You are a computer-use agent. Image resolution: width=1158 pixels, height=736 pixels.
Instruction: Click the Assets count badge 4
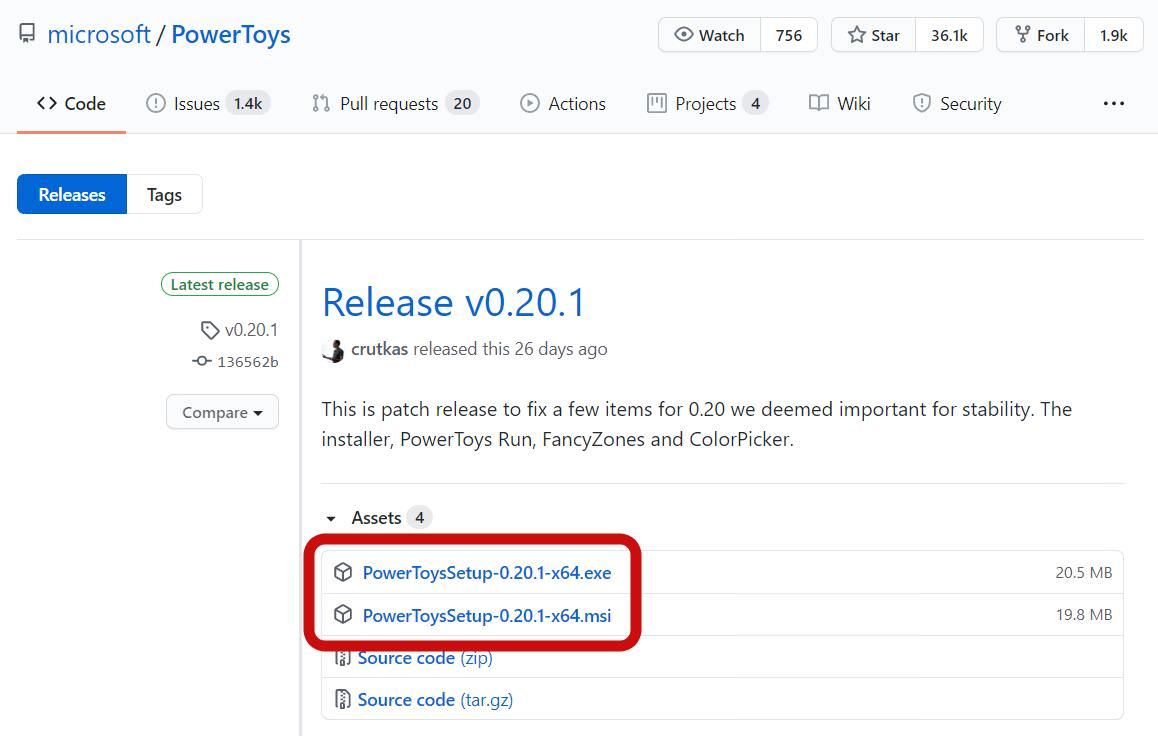419,517
